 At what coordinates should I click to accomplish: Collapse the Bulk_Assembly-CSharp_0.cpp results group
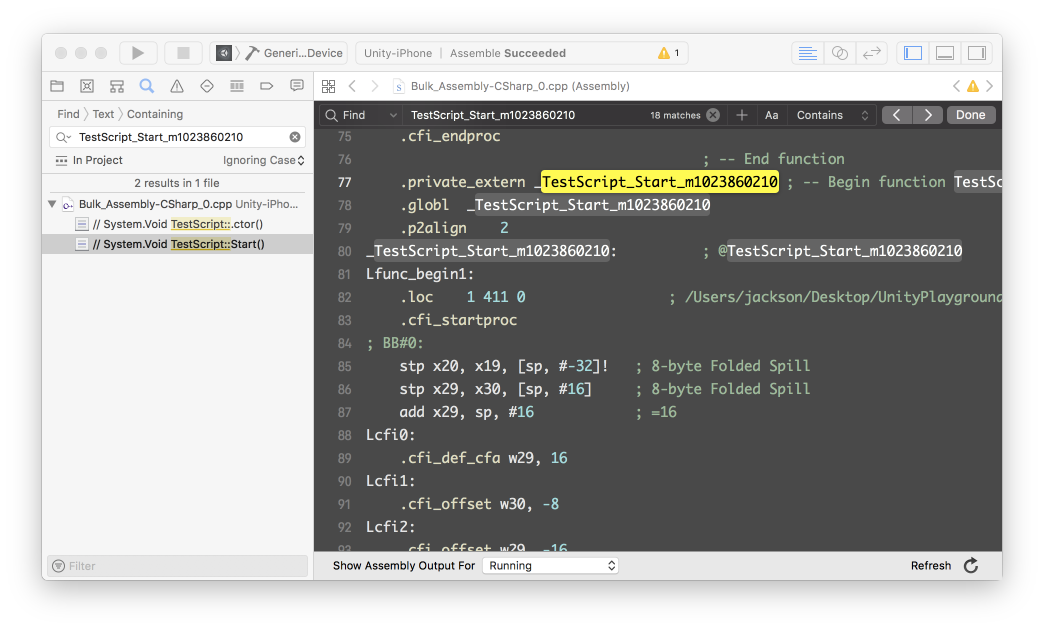click(52, 204)
